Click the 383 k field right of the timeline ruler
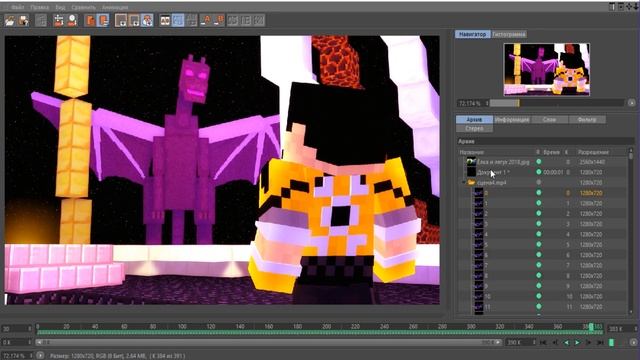This screenshot has width=640, height=360. click(622, 328)
